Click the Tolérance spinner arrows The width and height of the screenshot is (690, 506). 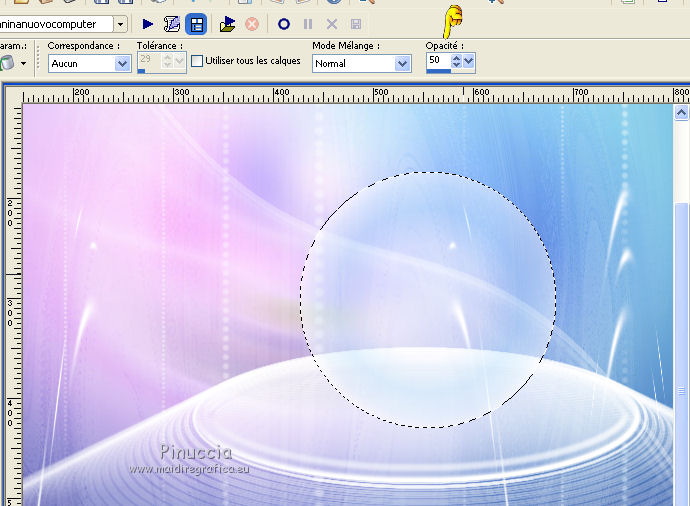[x=167, y=60]
